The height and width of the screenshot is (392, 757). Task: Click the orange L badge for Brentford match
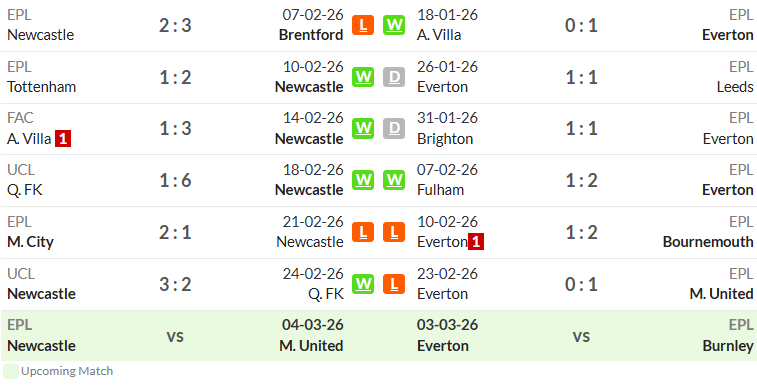pos(363,25)
